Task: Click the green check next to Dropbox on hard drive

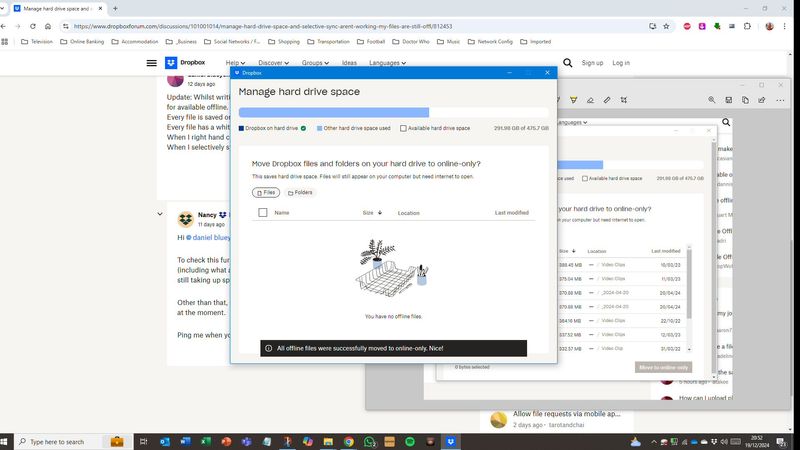Action: coord(304,129)
